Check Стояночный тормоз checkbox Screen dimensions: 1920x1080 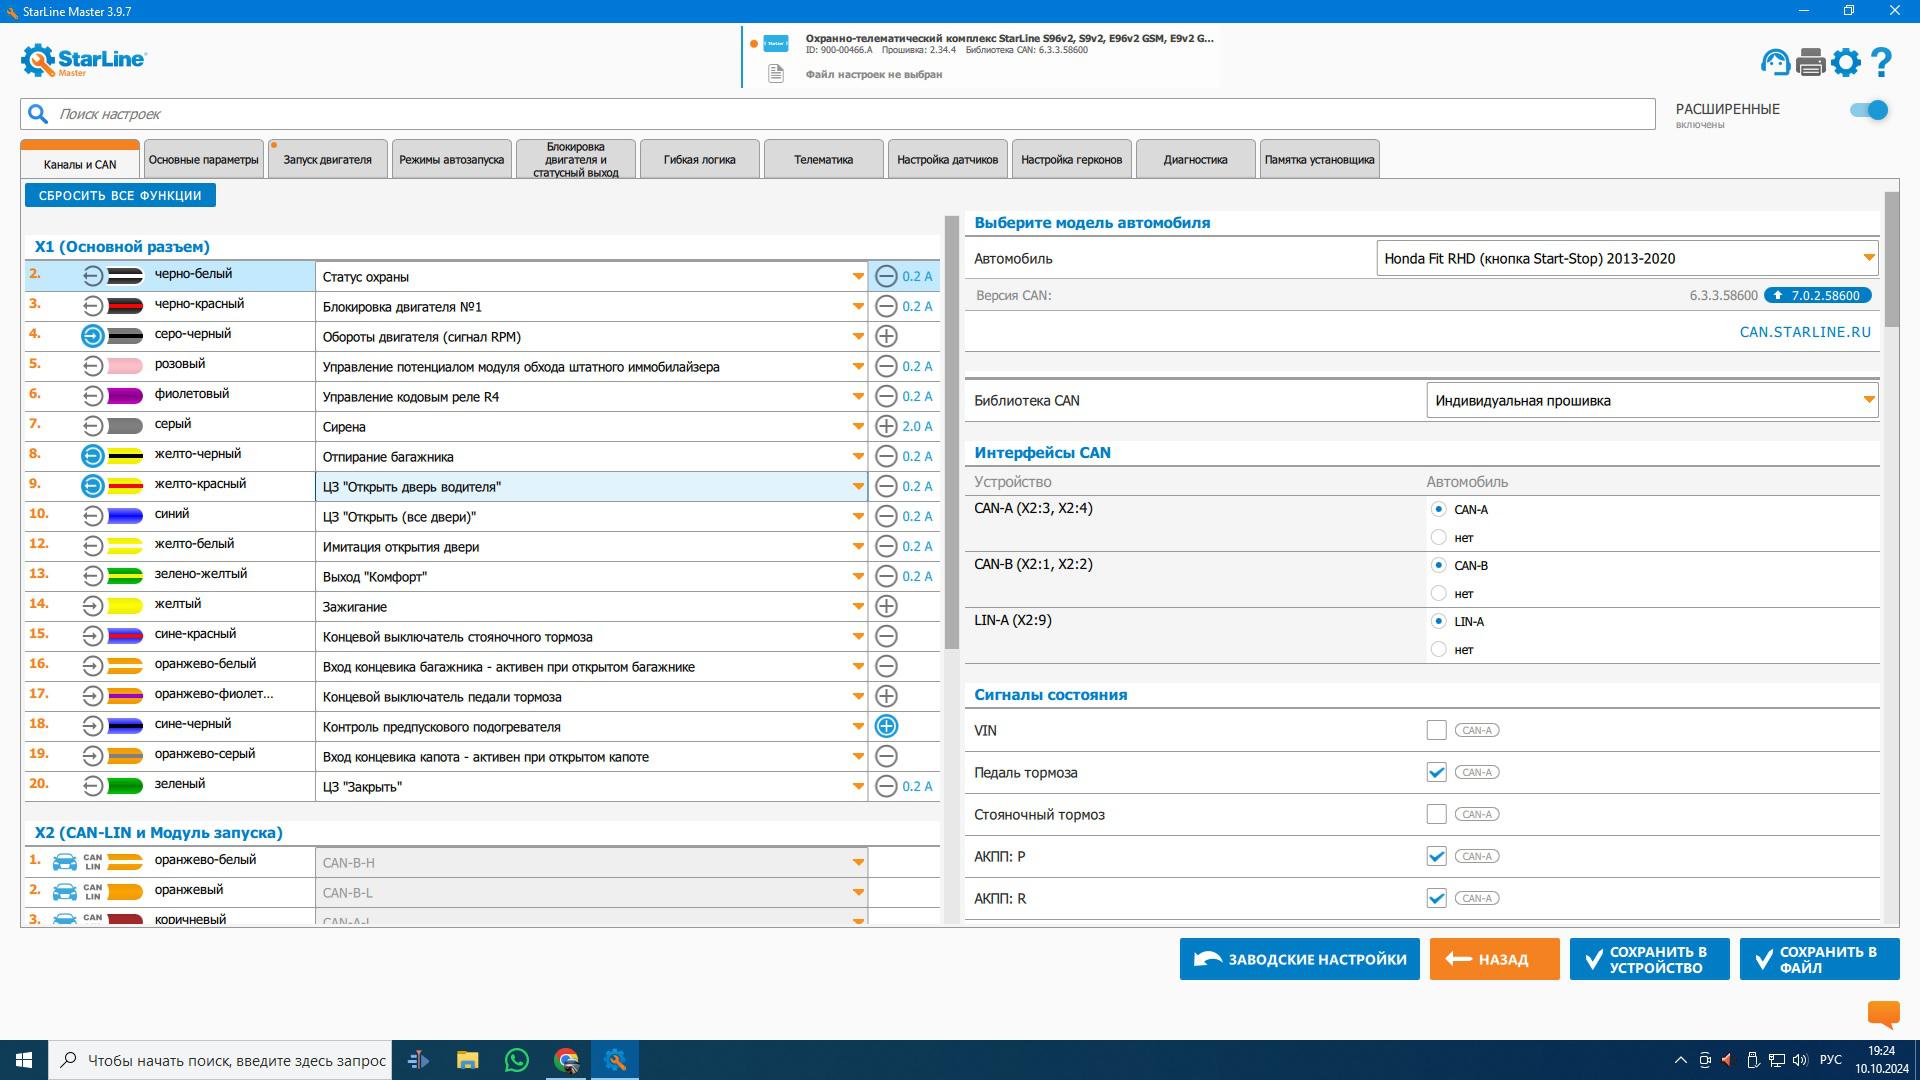click(x=1436, y=814)
